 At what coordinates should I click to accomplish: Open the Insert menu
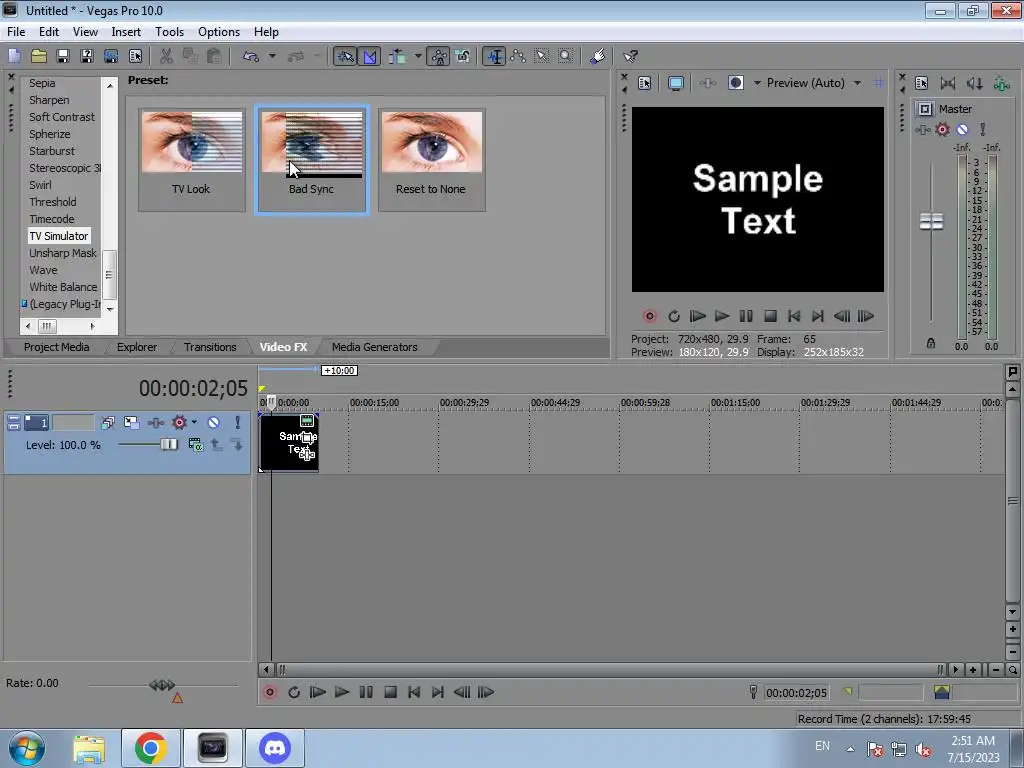126,32
